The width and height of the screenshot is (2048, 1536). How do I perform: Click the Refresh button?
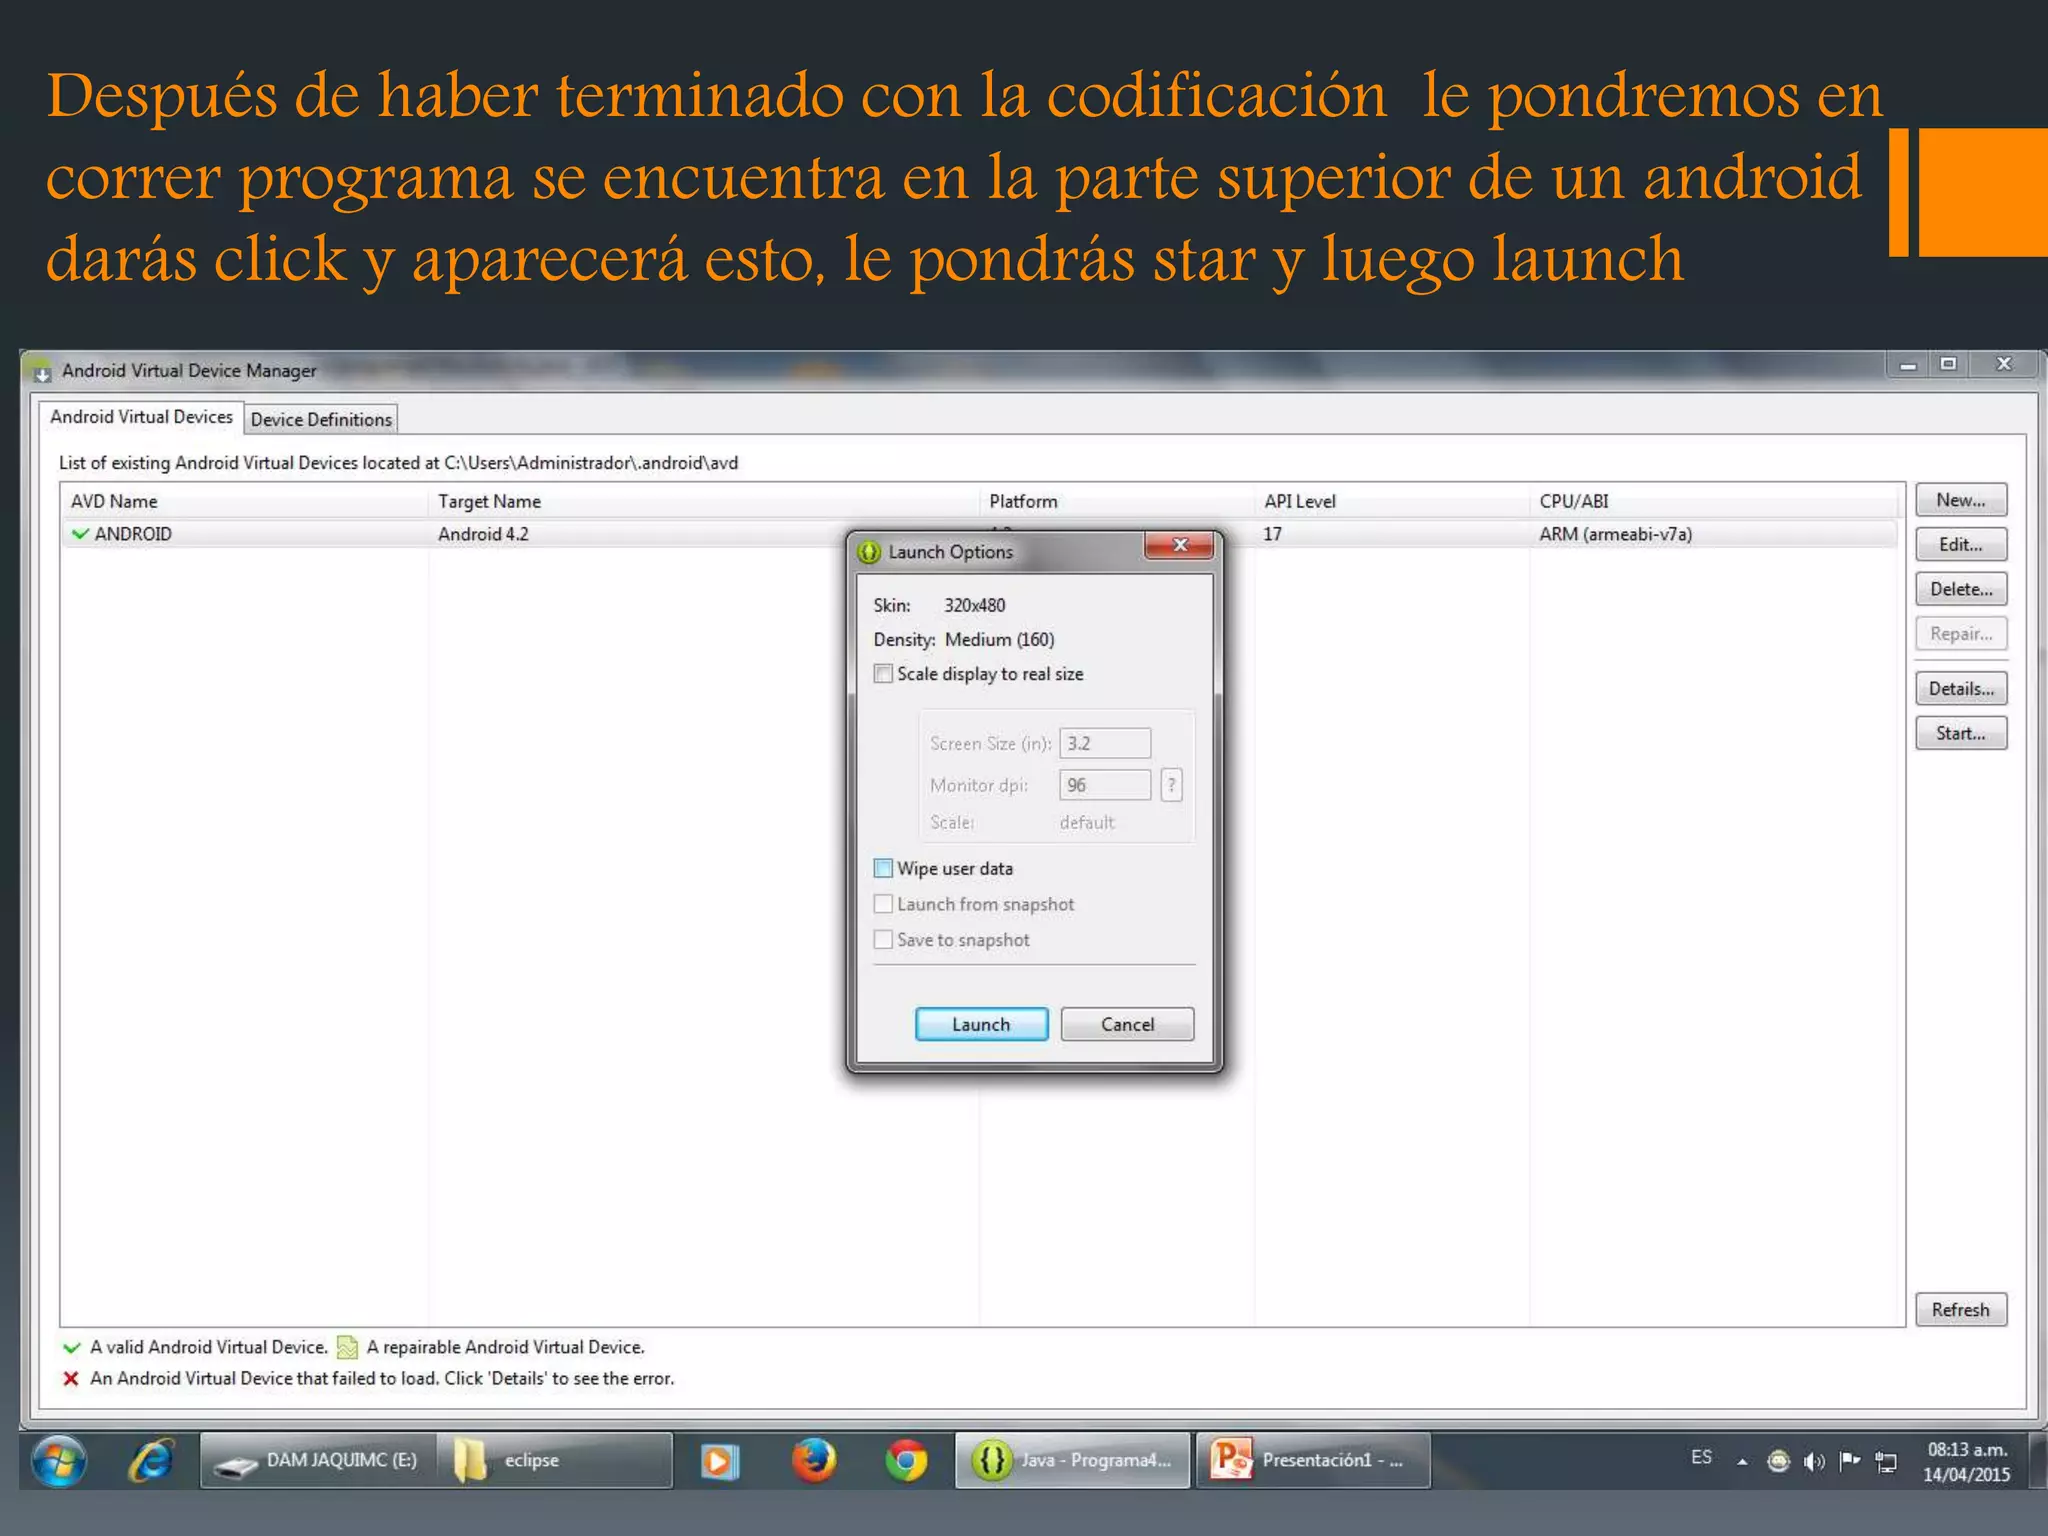[1961, 1309]
